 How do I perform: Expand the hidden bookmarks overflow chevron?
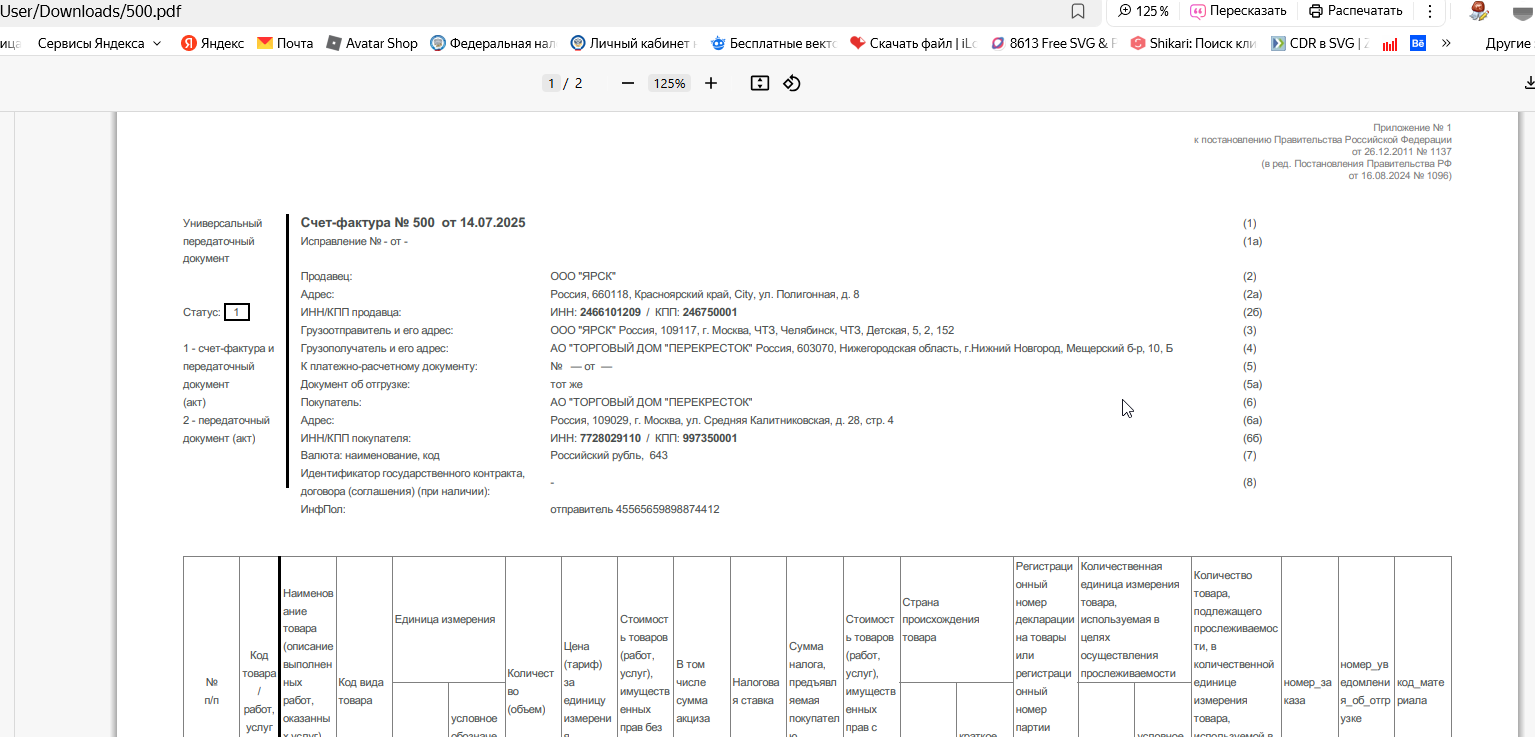pyautogui.click(x=1446, y=43)
